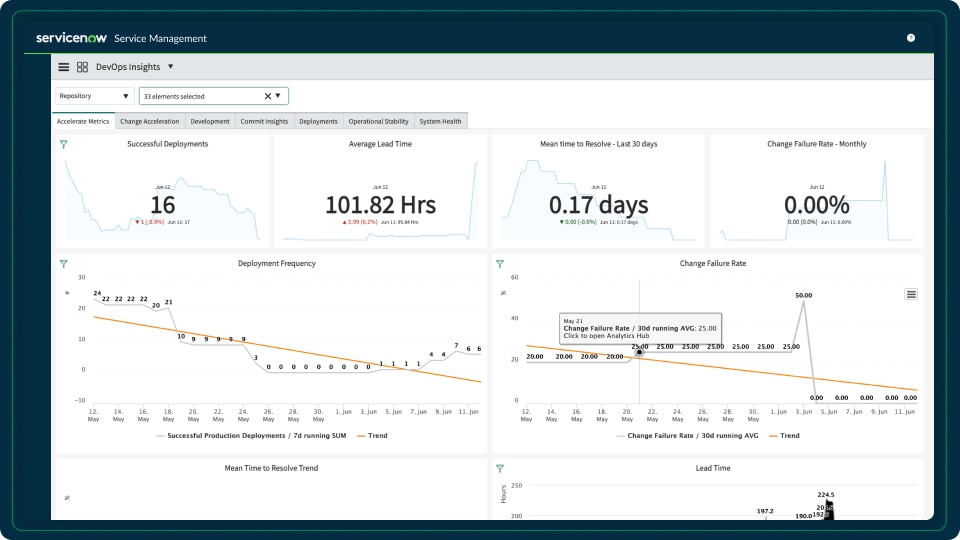Screen dimensions: 960x540
Task: Click filter icon on Successful Deployments widget
Action: point(64,144)
